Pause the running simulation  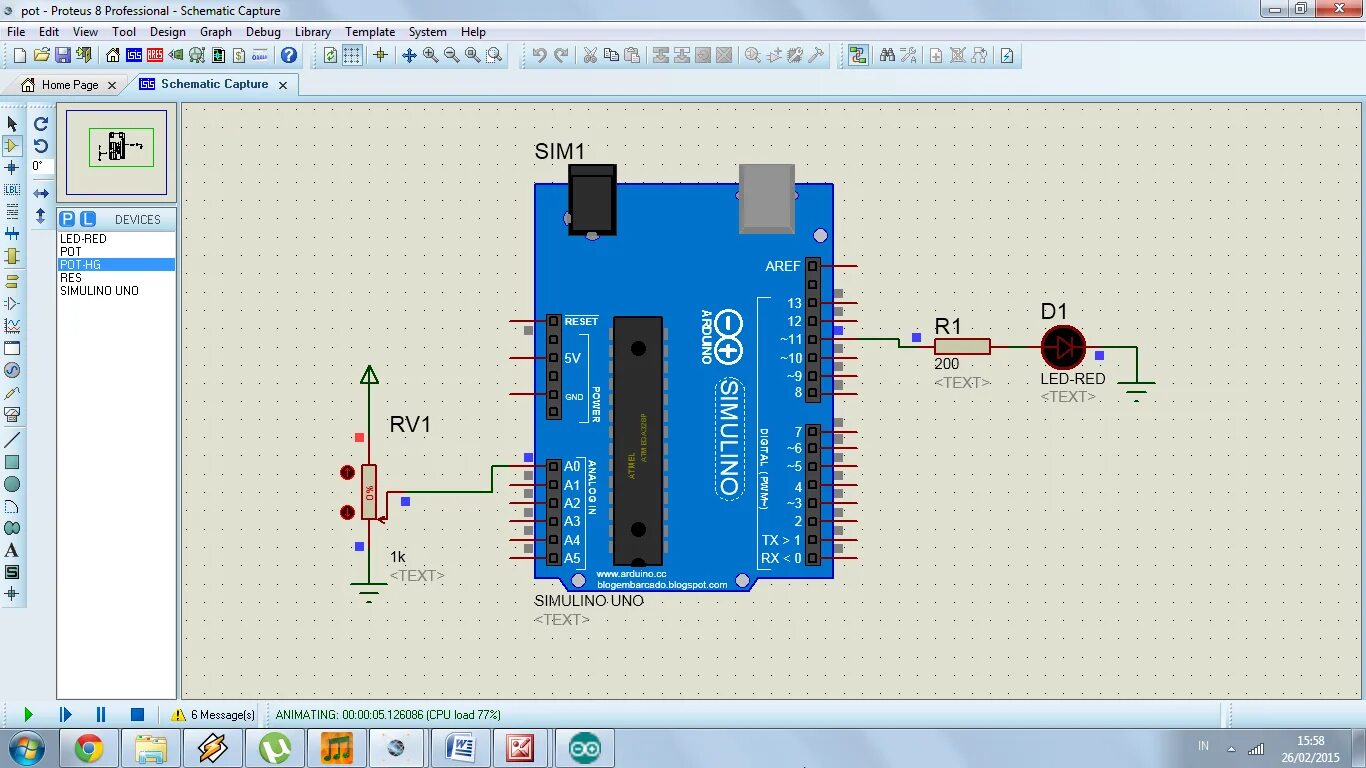(100, 714)
